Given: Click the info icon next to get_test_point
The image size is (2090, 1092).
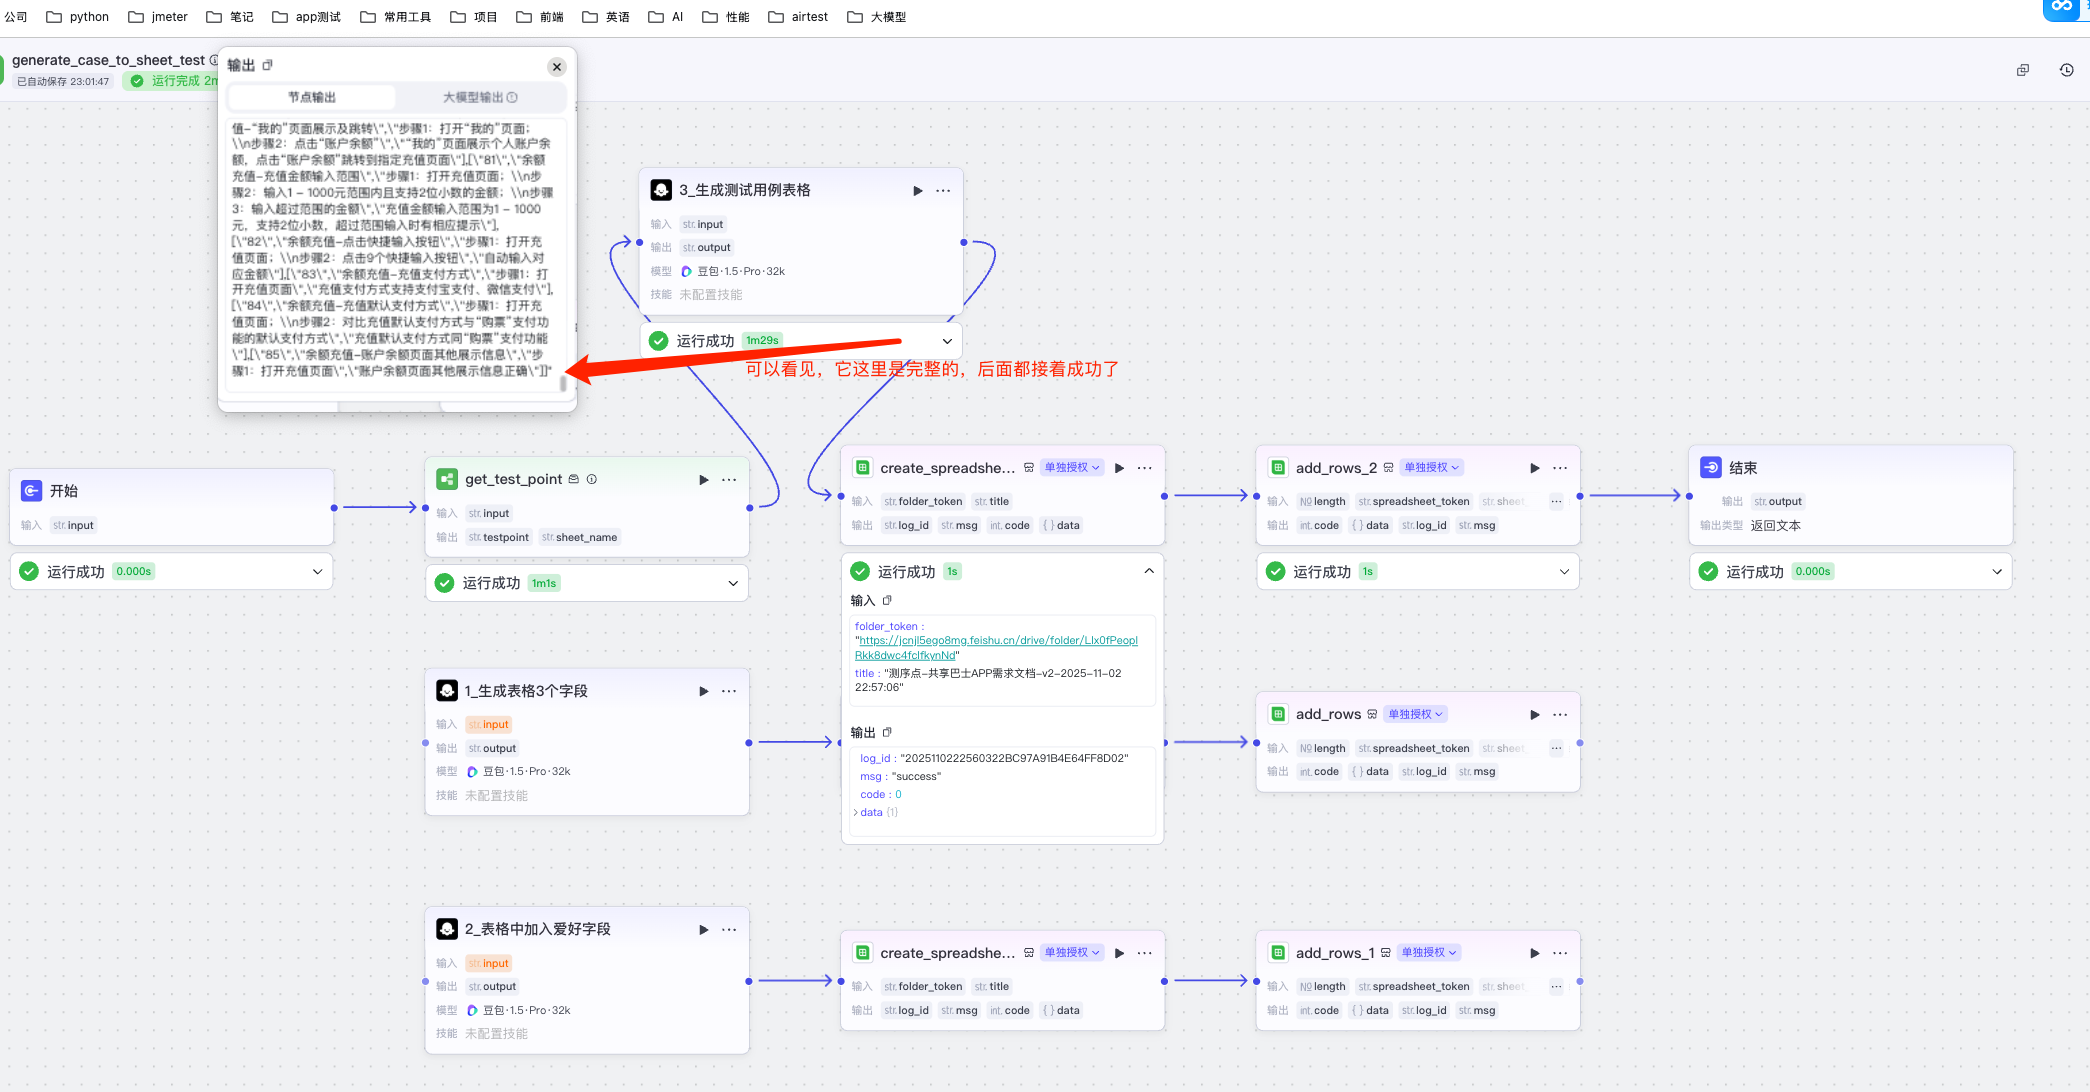Looking at the screenshot, I should pyautogui.click(x=592, y=479).
